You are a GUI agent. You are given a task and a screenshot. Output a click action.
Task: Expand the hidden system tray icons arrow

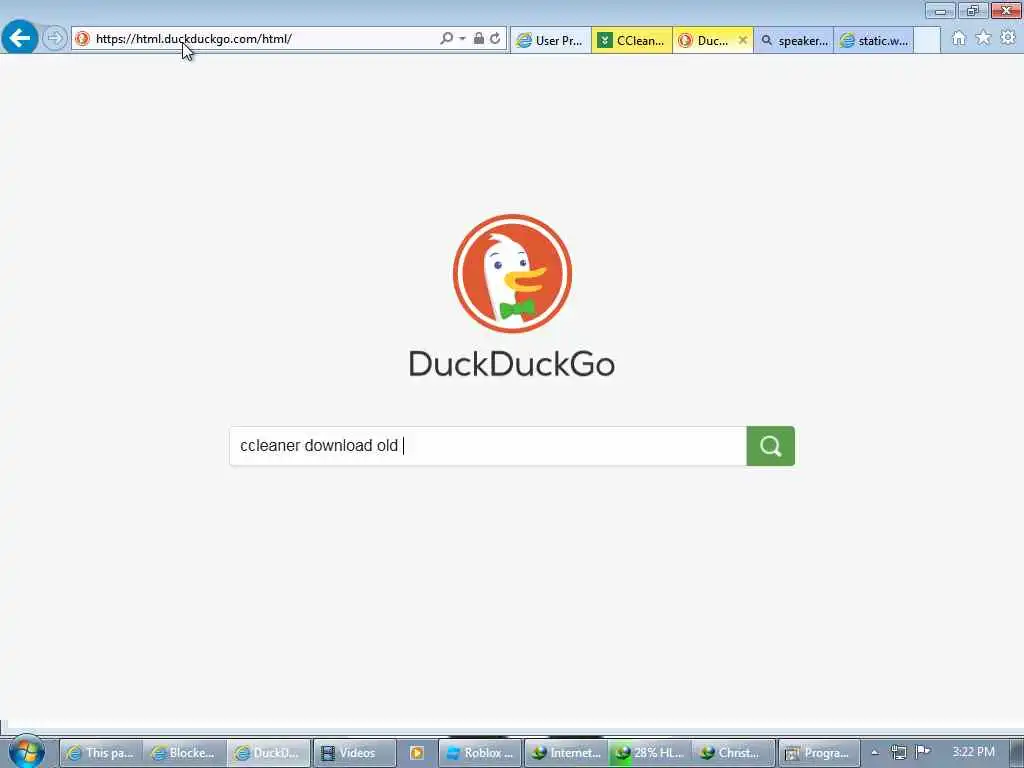pos(875,753)
